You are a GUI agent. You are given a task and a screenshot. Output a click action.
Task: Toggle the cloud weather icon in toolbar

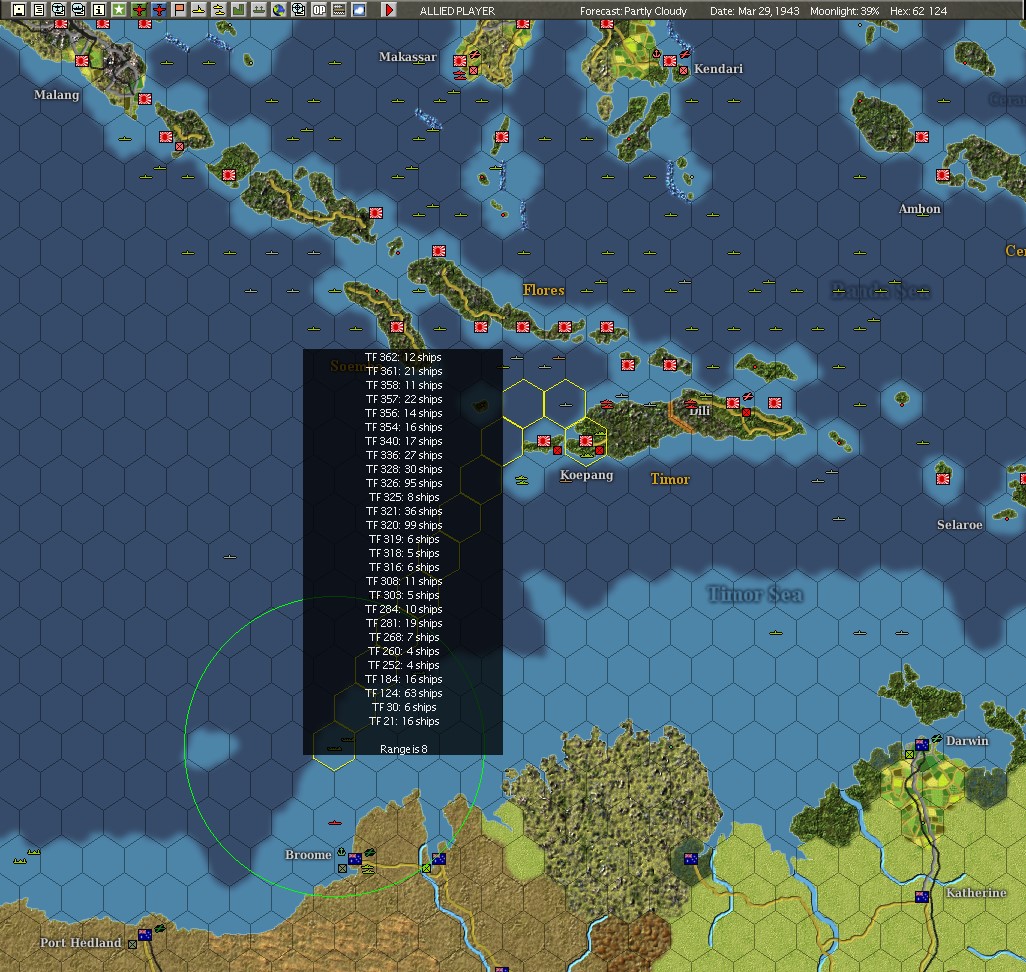(x=359, y=9)
